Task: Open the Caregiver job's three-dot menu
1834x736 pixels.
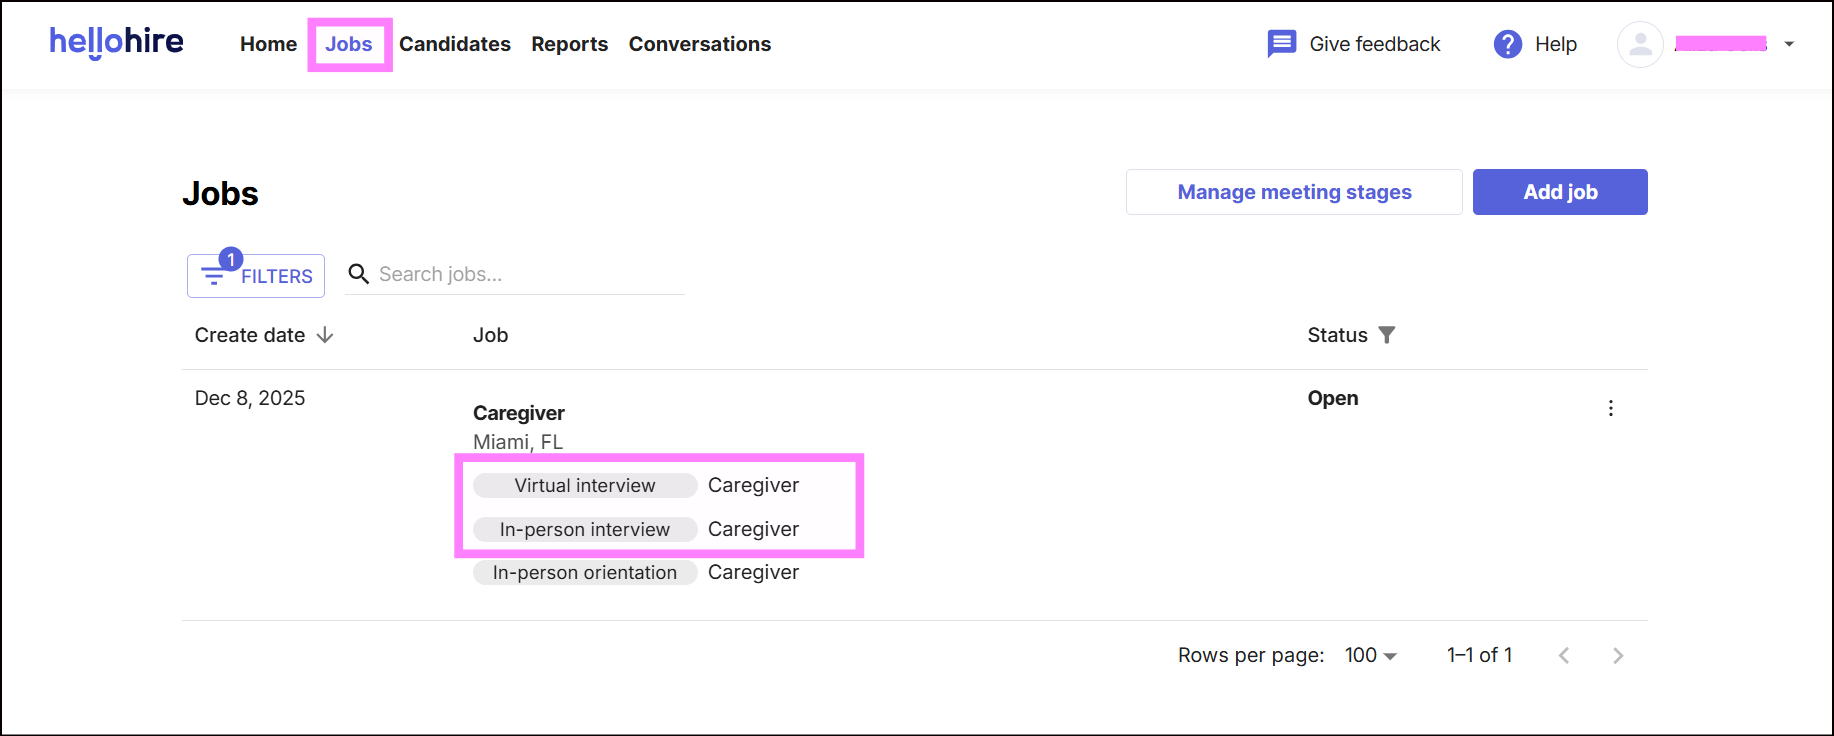Action: pyautogui.click(x=1610, y=408)
